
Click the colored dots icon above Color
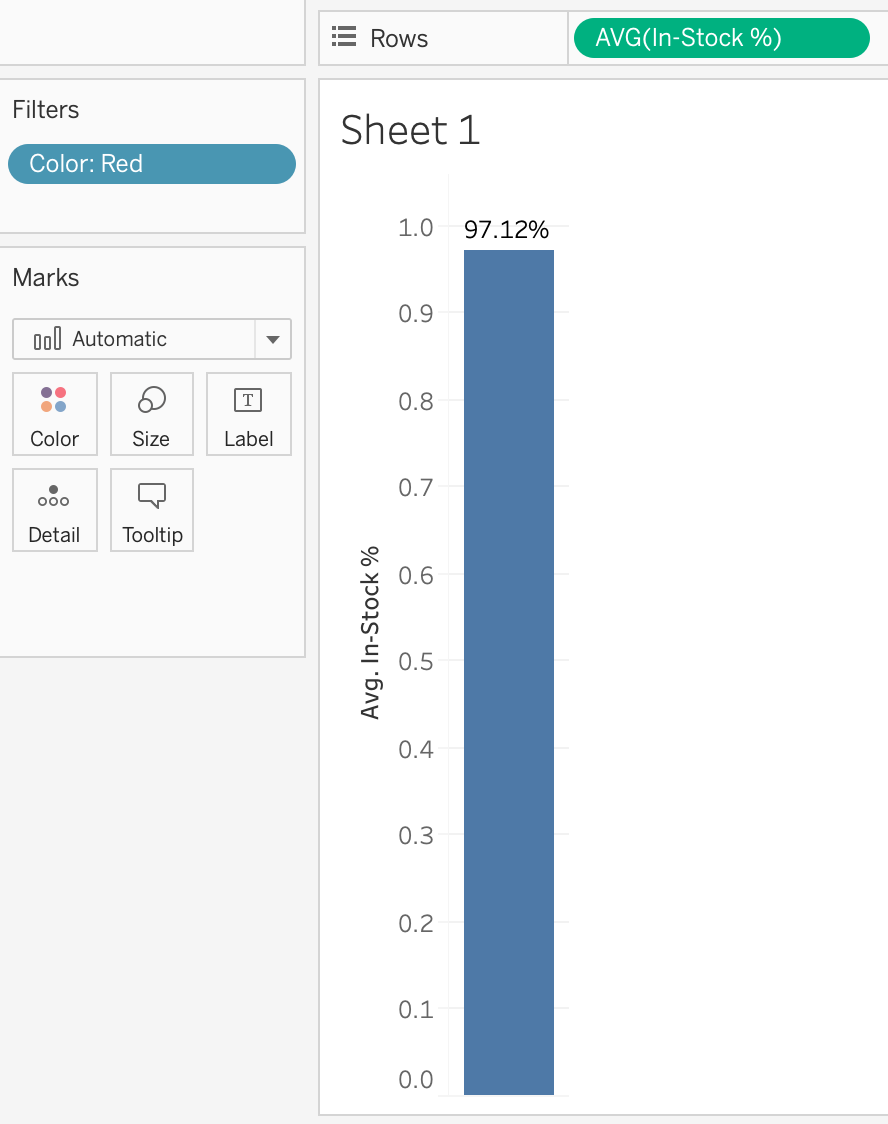tap(54, 398)
